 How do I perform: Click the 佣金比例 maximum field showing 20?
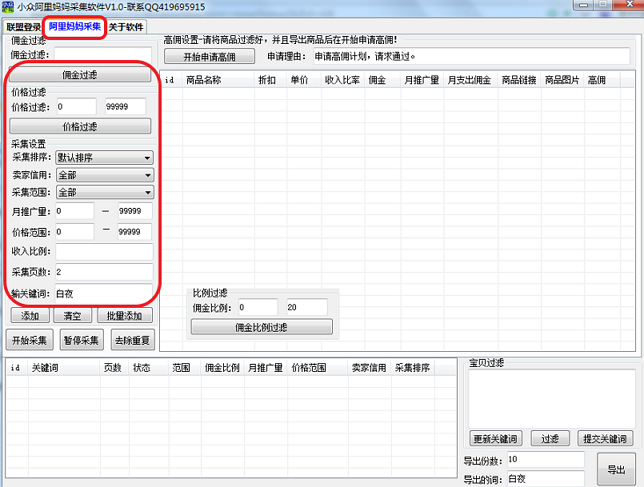[x=307, y=307]
